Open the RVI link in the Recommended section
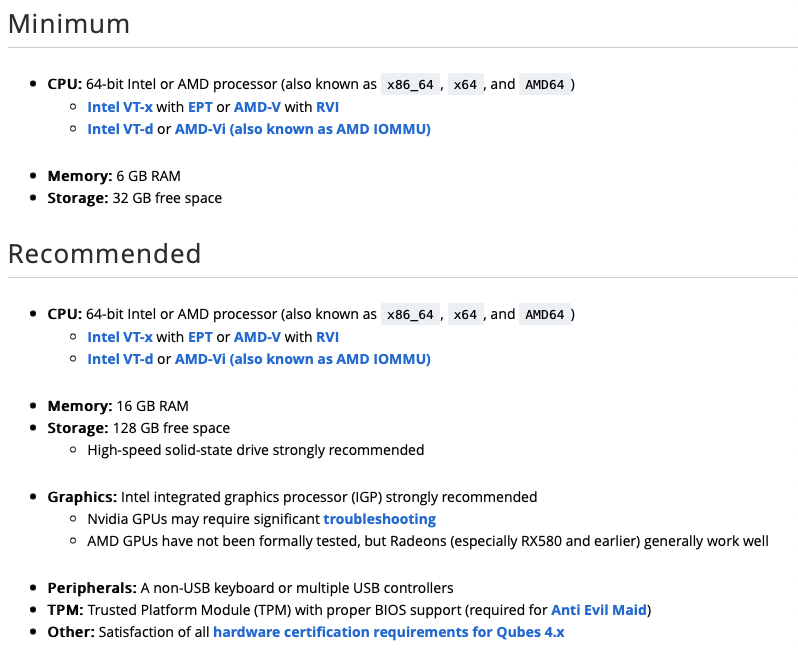798x653 pixels. coord(327,337)
